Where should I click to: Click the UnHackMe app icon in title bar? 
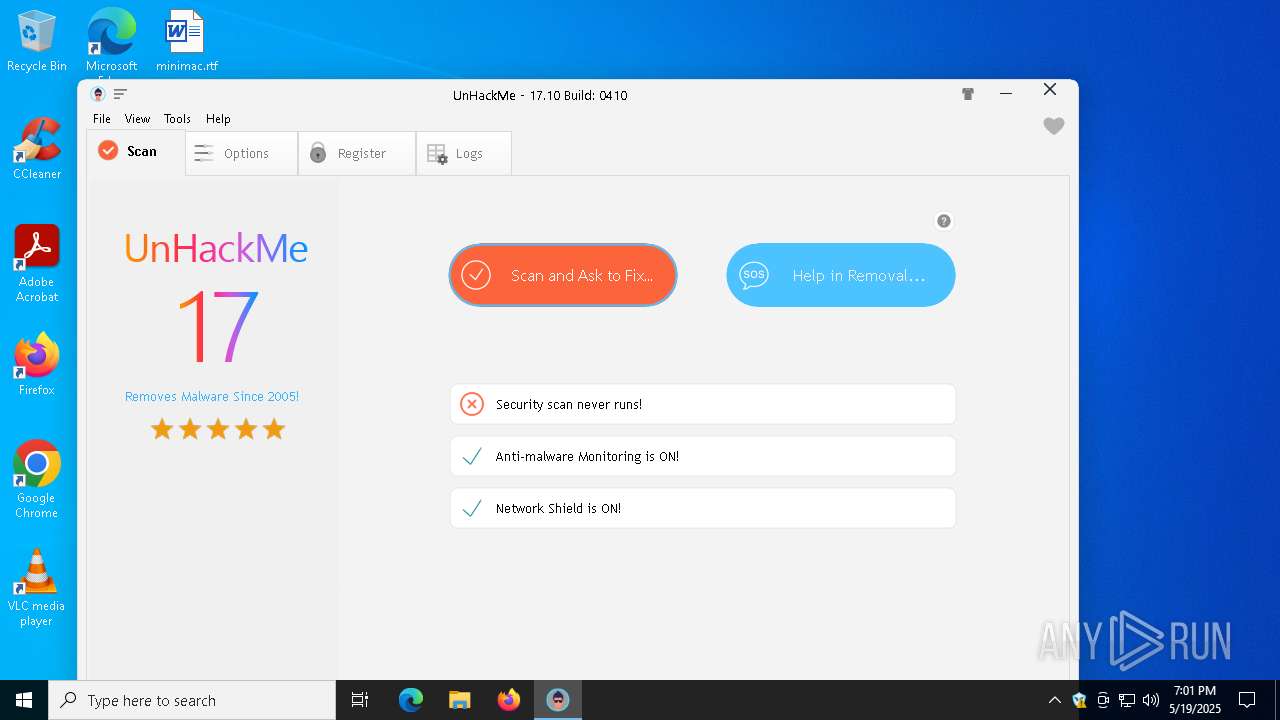pyautogui.click(x=98, y=94)
